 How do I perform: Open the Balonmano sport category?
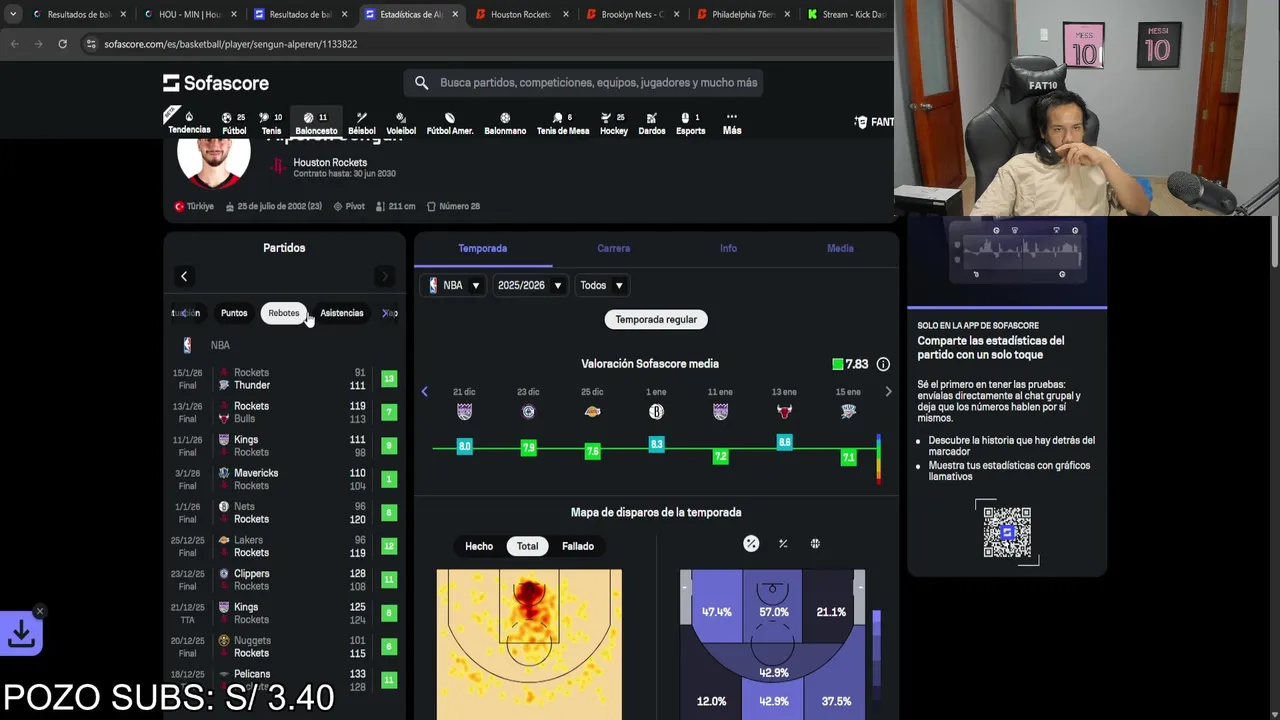pyautogui.click(x=505, y=123)
